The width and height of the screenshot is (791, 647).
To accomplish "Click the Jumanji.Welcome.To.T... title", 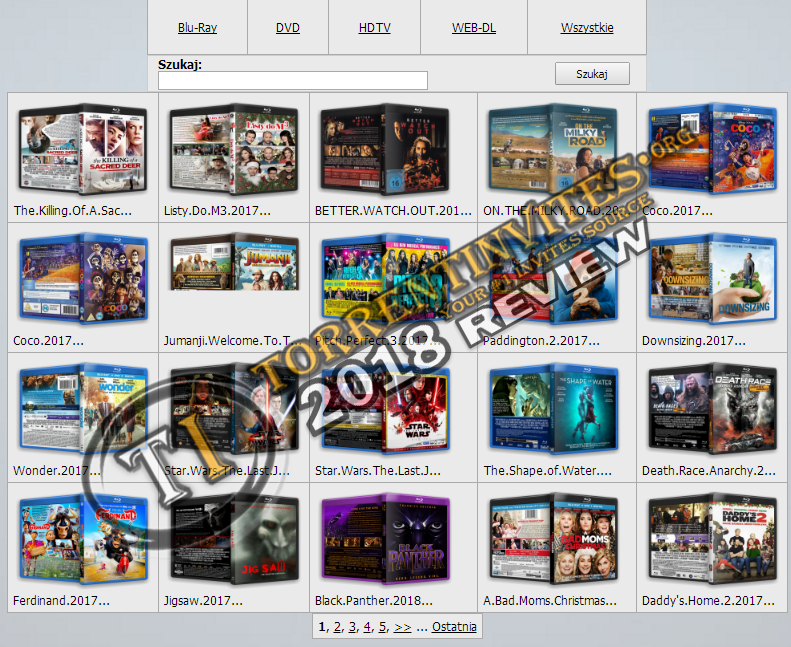I will [x=233, y=341].
